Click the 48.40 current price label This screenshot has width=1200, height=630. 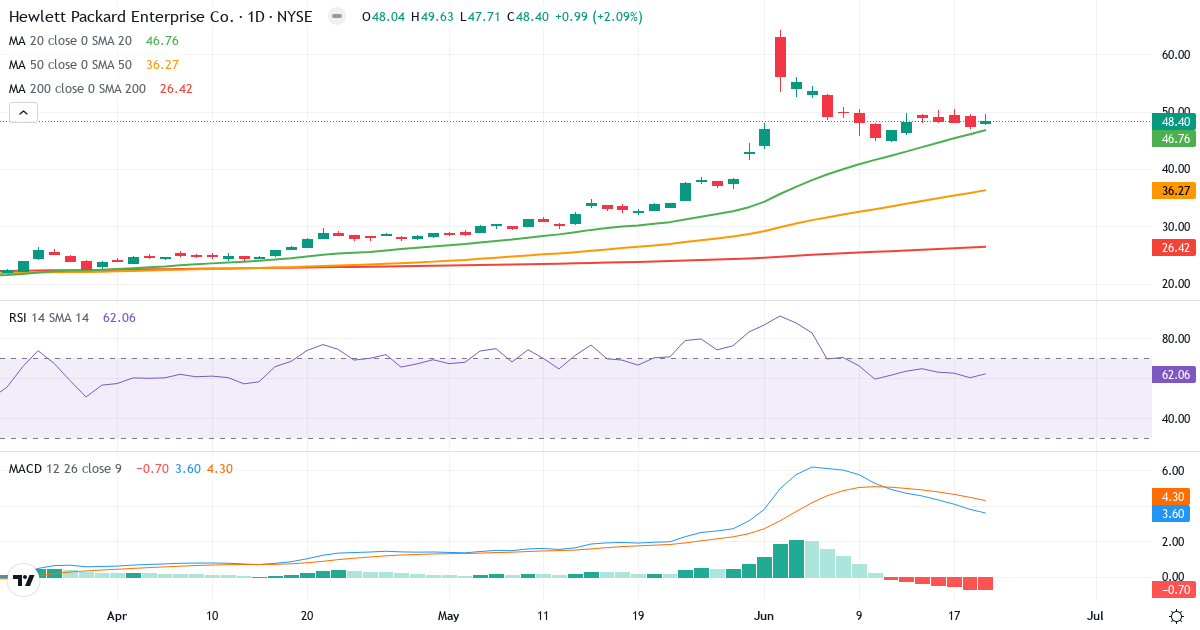click(1173, 121)
